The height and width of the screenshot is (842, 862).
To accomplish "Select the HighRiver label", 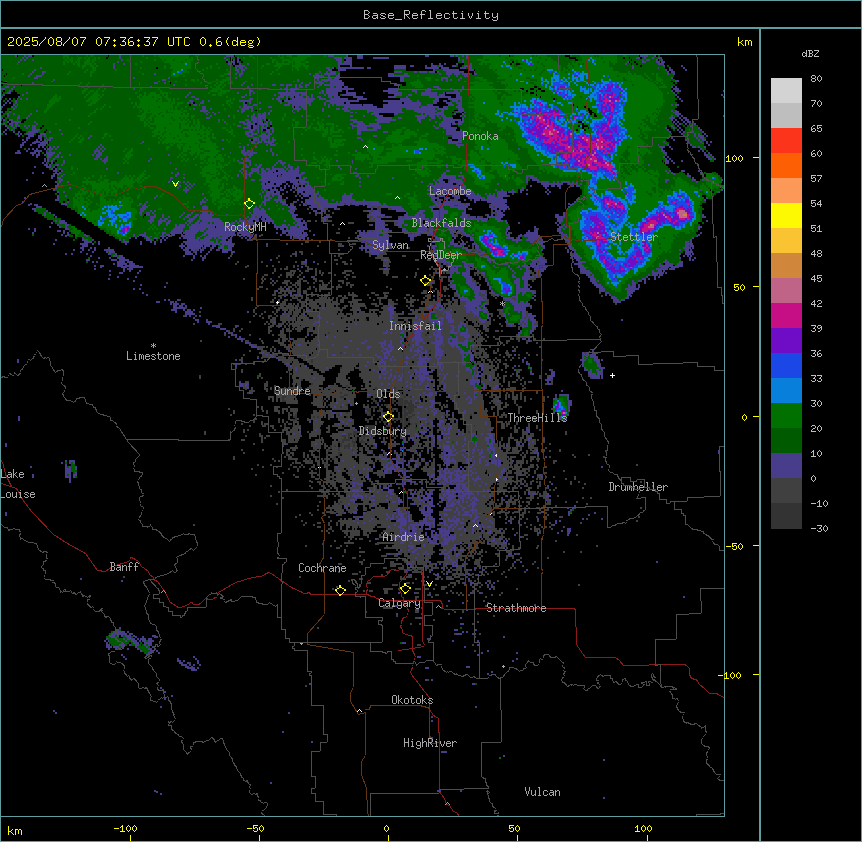I will [x=430, y=743].
